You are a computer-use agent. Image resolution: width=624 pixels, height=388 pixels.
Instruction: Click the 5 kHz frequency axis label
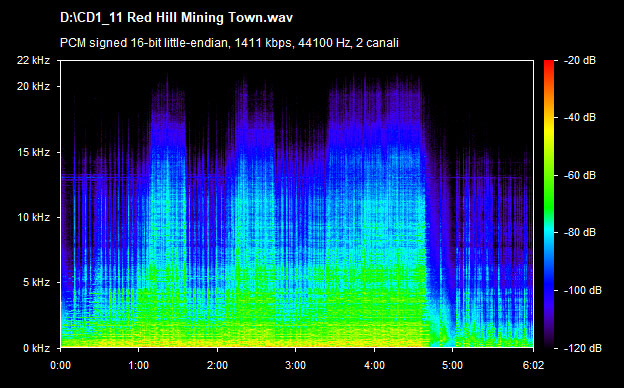[x=36, y=282]
